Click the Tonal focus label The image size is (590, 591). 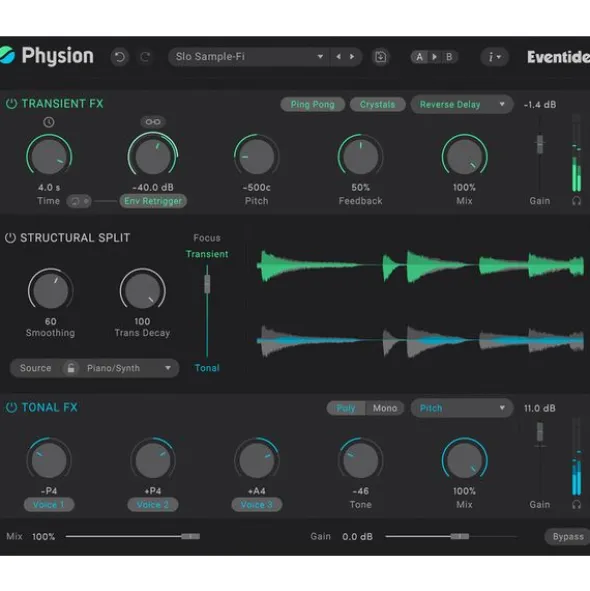(207, 368)
